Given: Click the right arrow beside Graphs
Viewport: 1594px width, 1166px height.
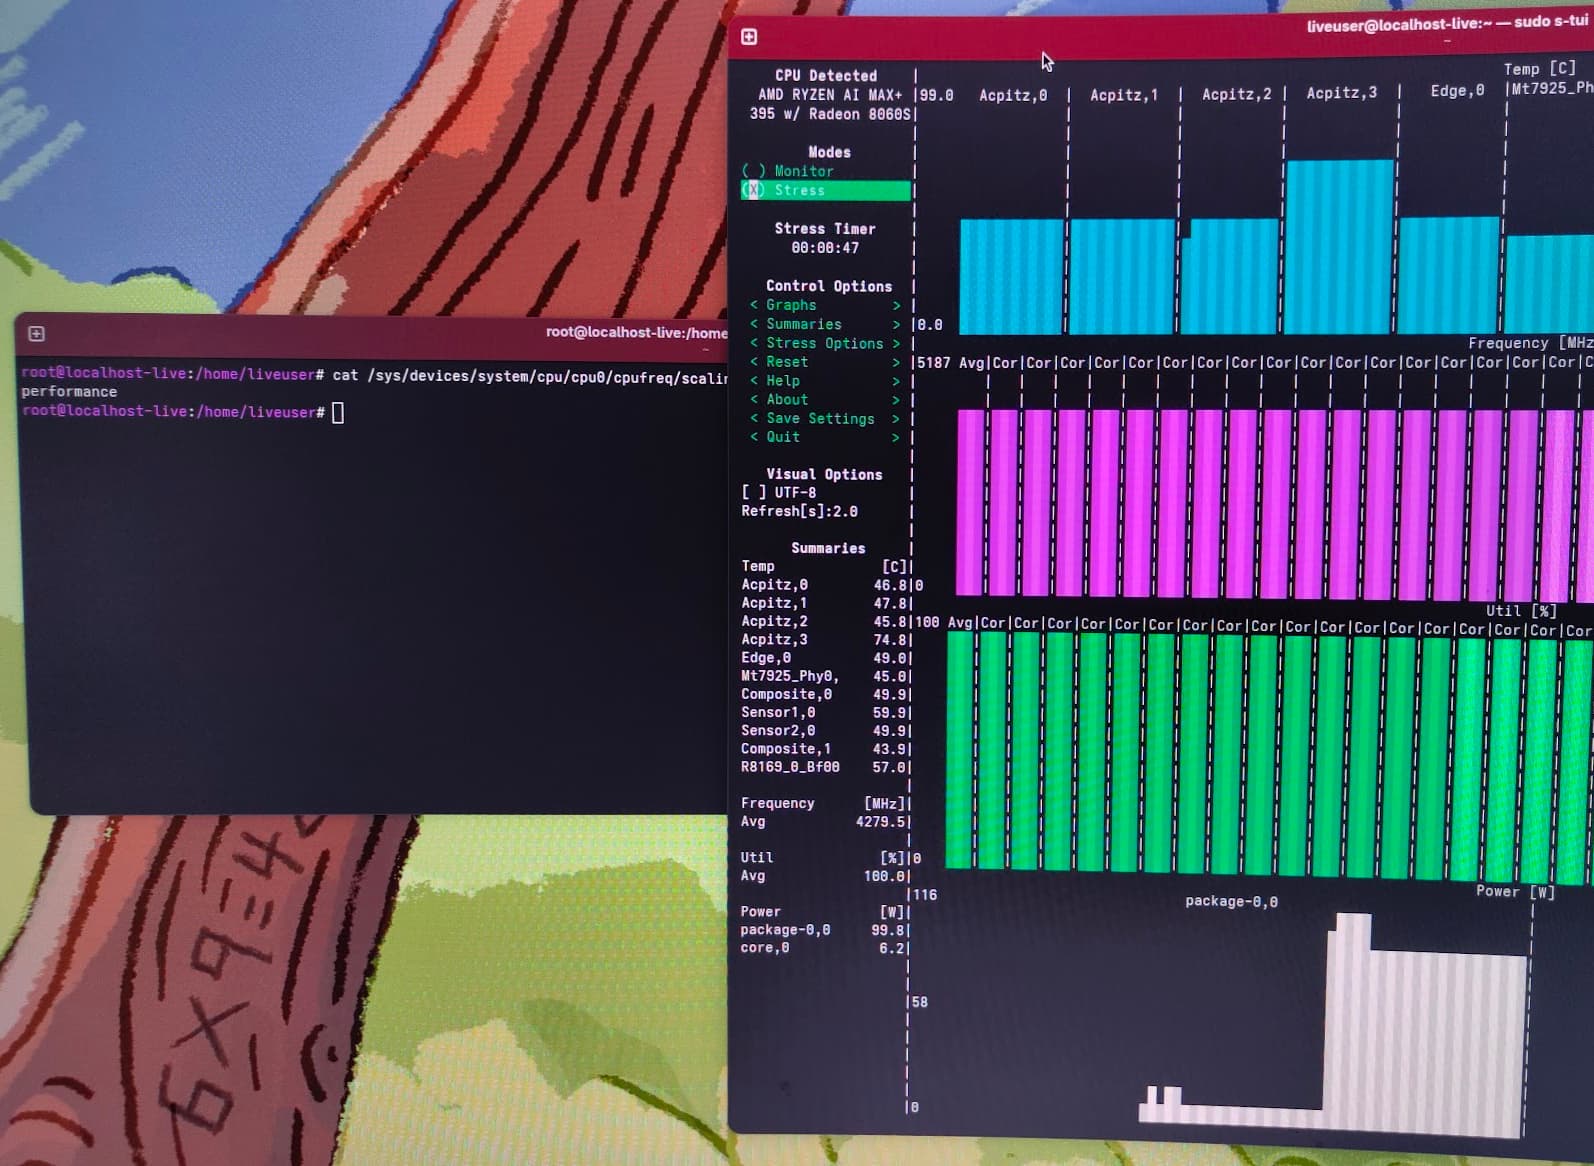Looking at the screenshot, I should [x=896, y=306].
